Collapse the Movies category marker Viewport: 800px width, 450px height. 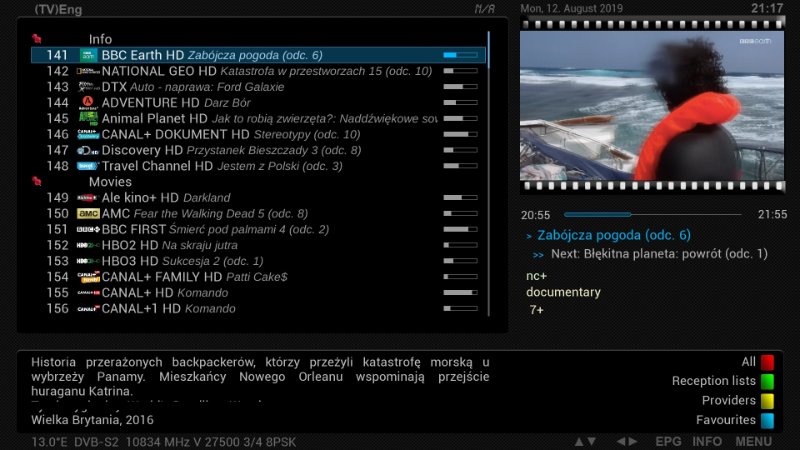(37, 182)
